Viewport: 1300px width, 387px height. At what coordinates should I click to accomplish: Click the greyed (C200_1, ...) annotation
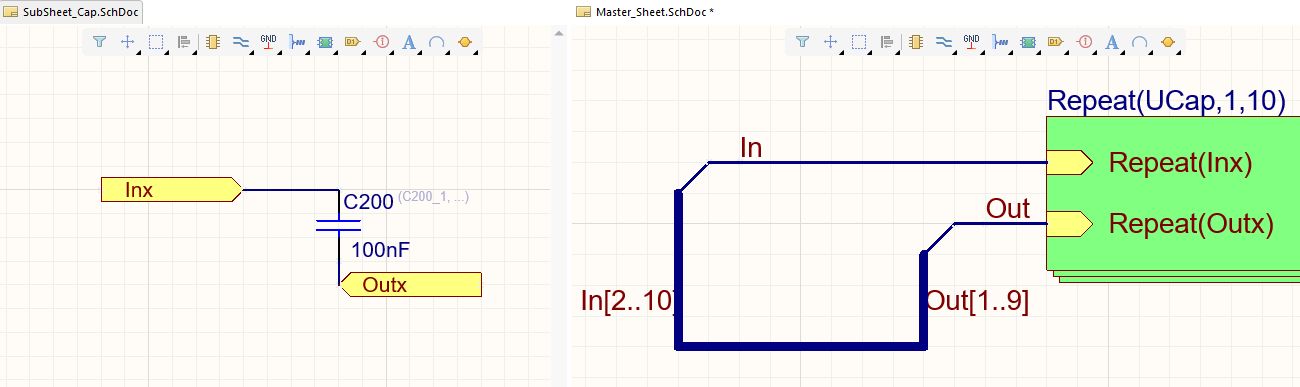[x=433, y=198]
